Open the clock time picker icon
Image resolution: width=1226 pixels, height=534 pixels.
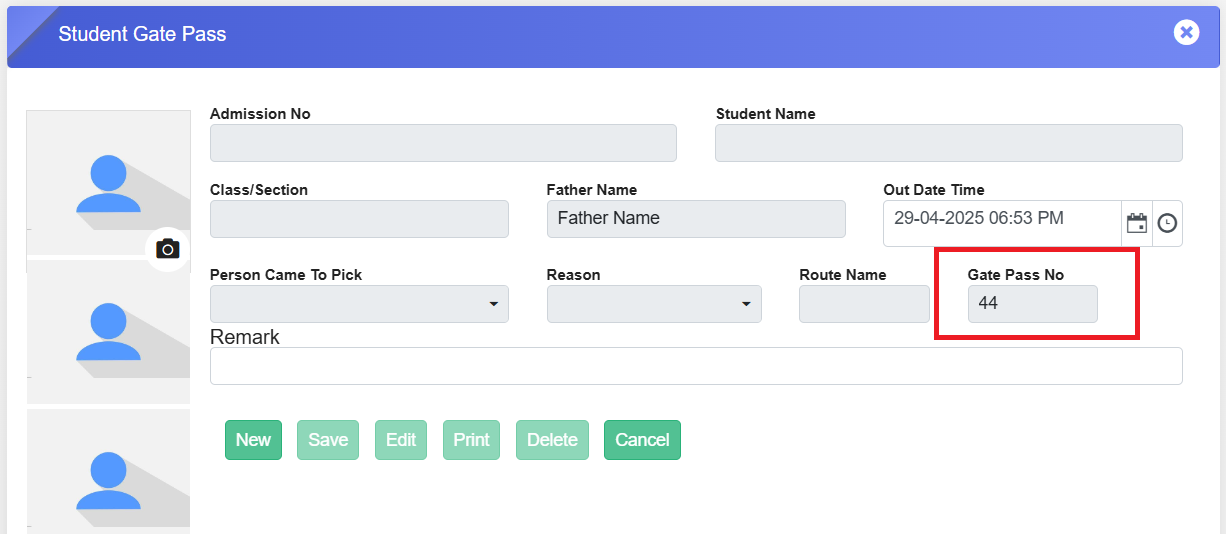coord(1167,223)
